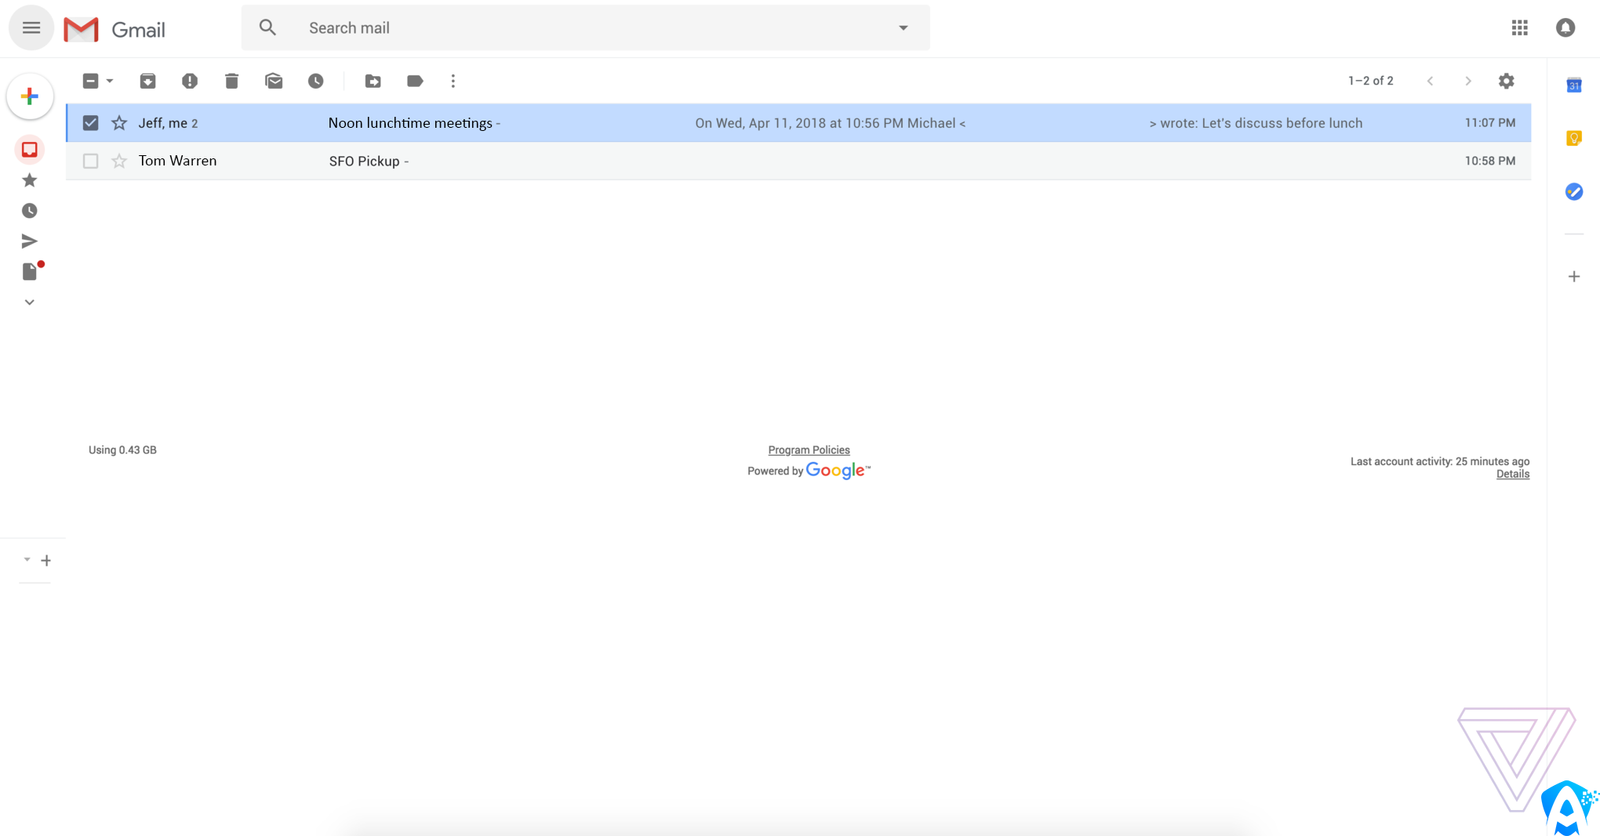Snooze the selected conversation
Screen dimensions: 1600x836
pos(316,81)
